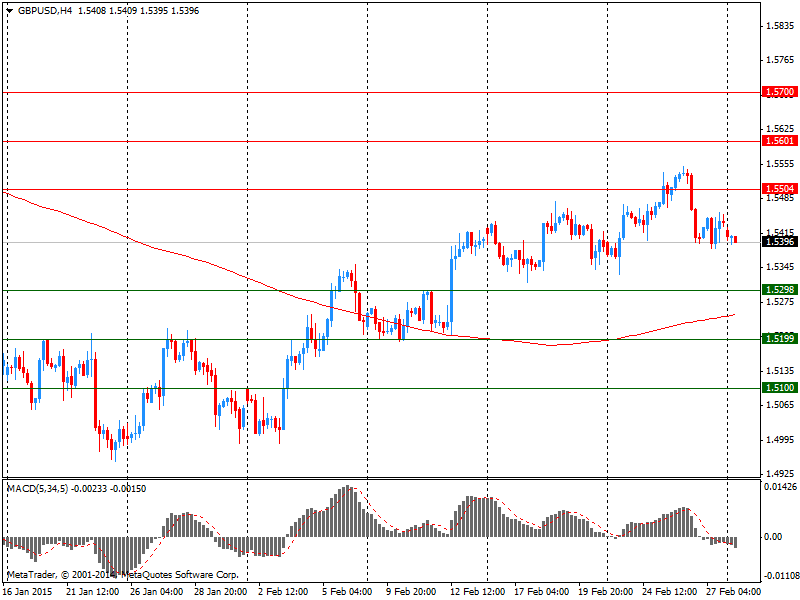
Task: Click the 9 Feb 20:00 time label
Action: (x=411, y=592)
